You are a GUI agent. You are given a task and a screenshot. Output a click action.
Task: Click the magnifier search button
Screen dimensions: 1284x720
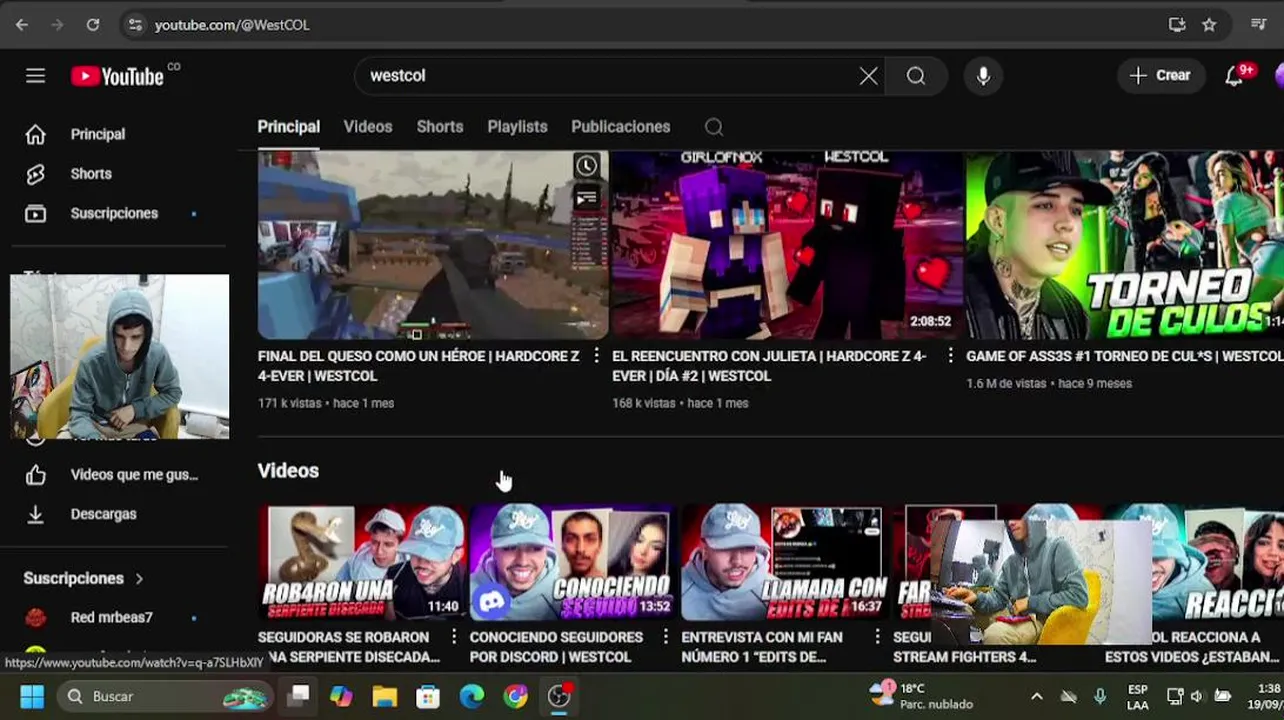coord(916,76)
